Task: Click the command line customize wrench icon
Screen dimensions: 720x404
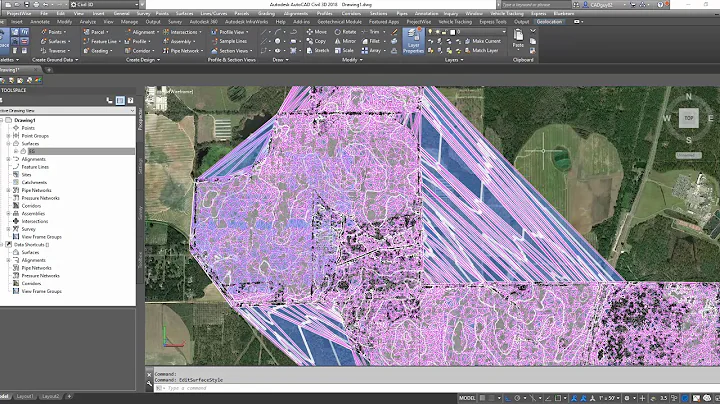Action: click(x=149, y=384)
